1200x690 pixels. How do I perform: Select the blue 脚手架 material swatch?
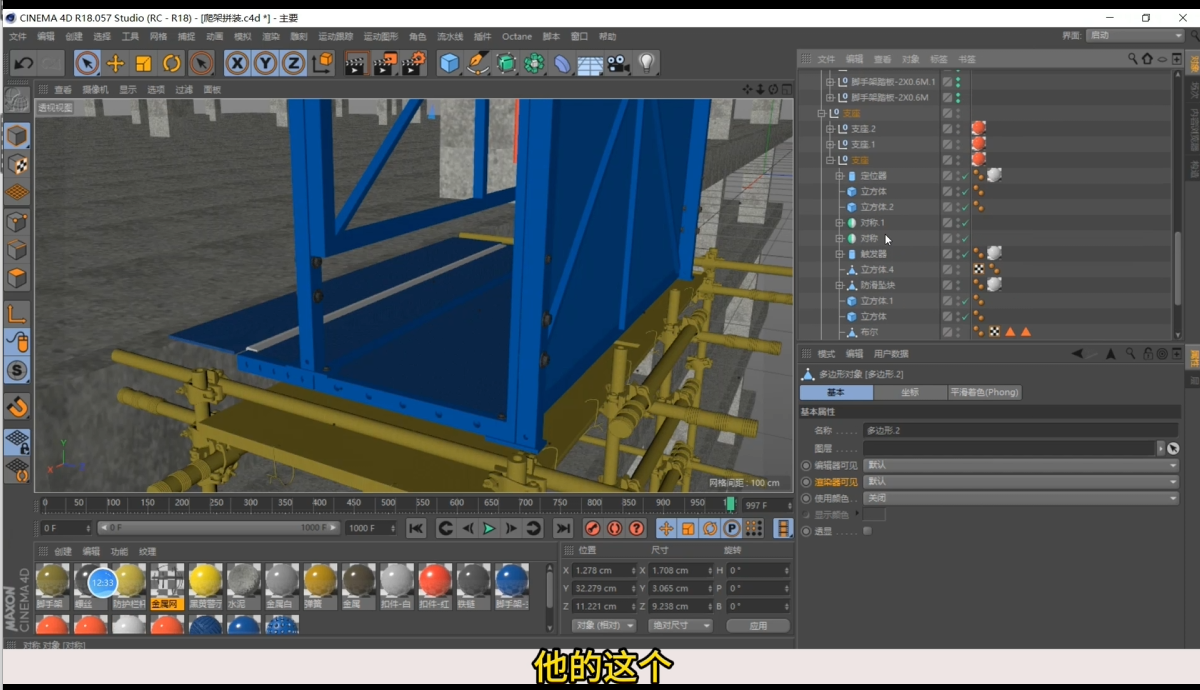point(512,581)
